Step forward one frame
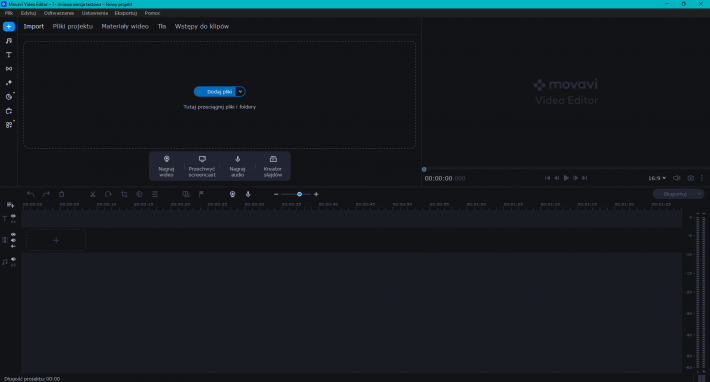The width and height of the screenshot is (710, 382). click(575, 178)
